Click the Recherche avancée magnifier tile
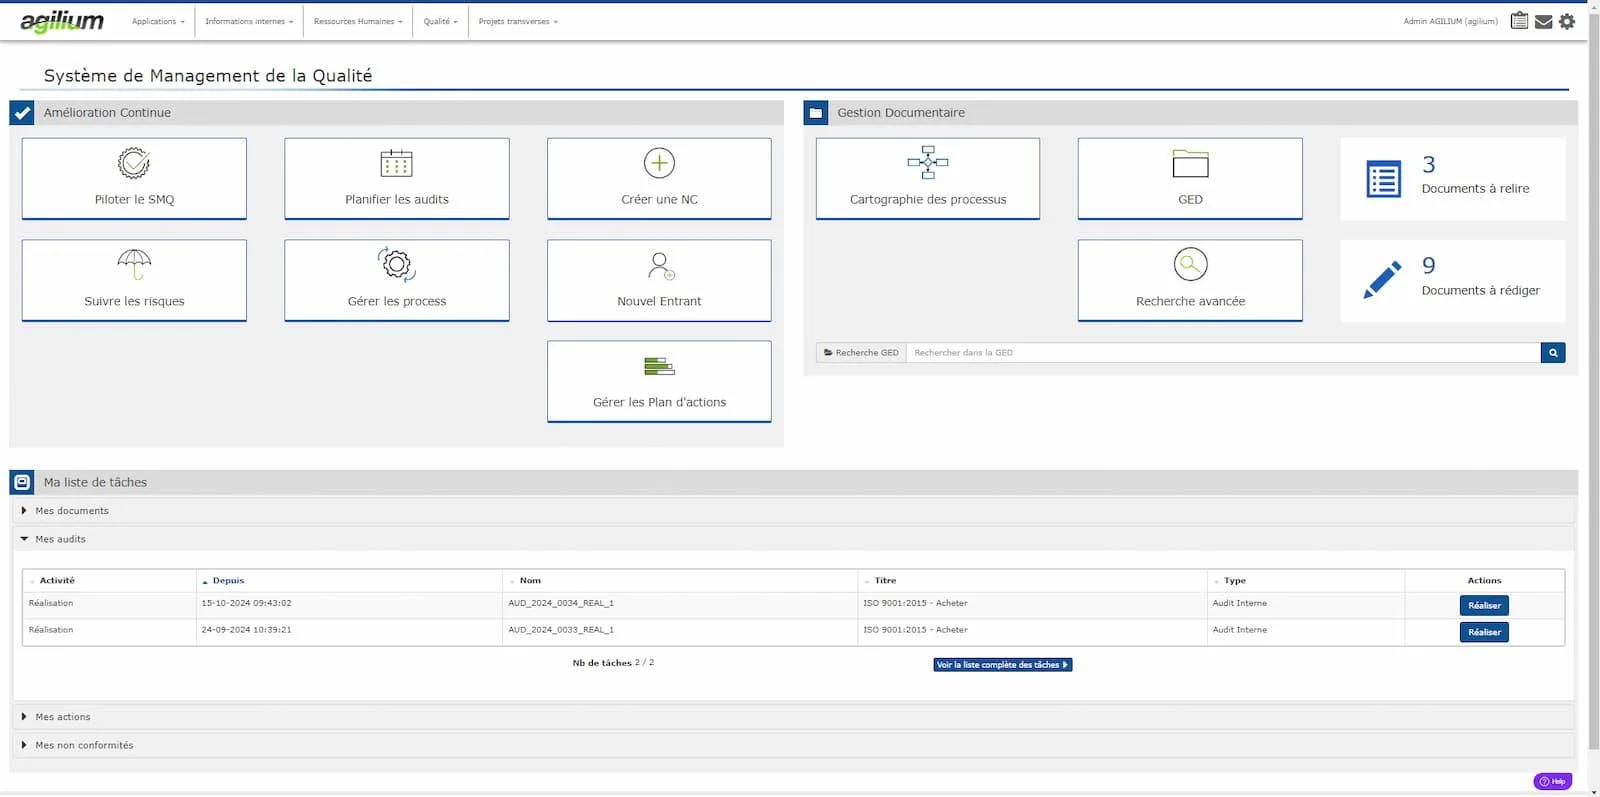 coord(1190,280)
